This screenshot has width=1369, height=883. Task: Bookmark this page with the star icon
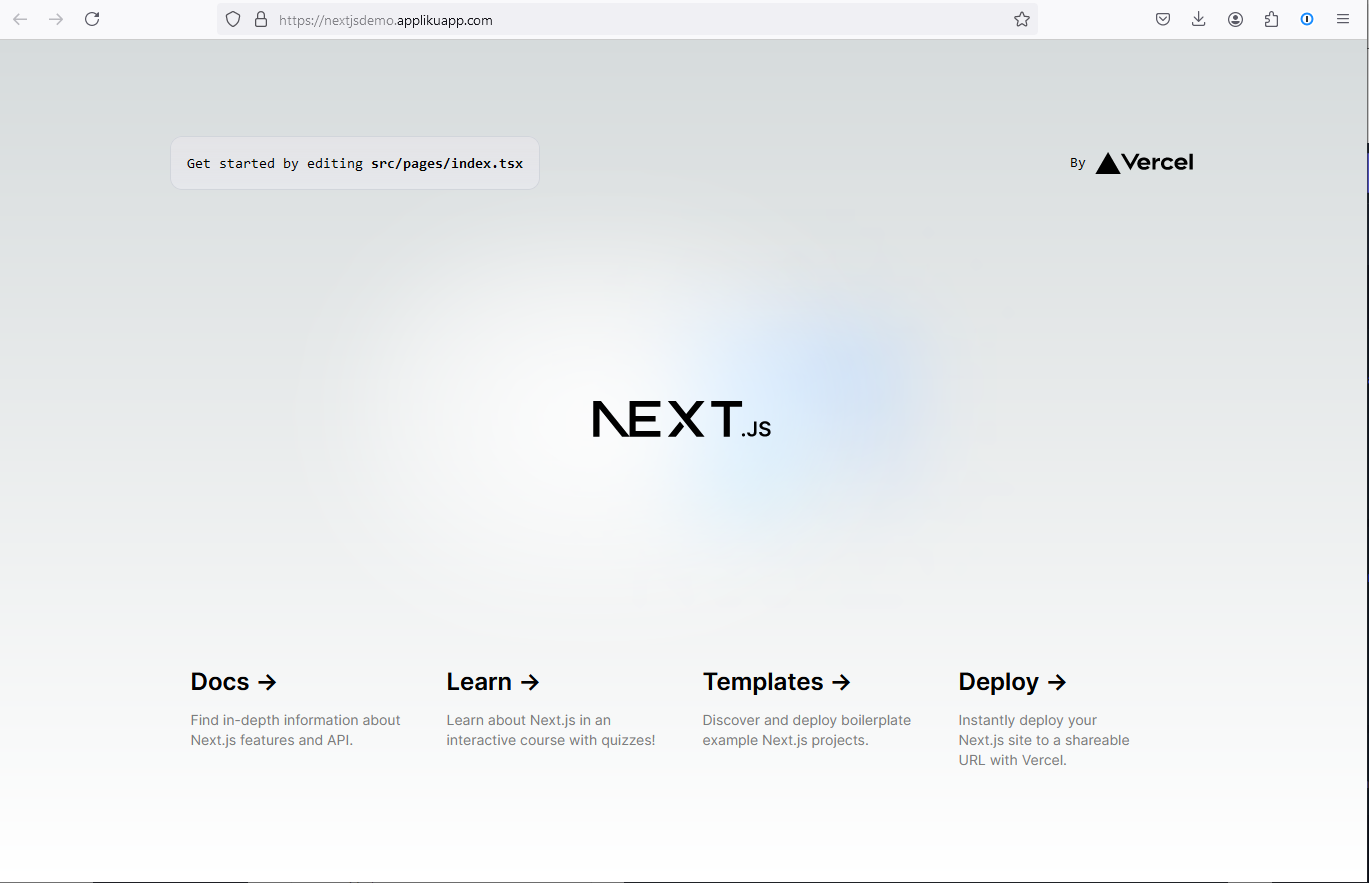[1021, 19]
